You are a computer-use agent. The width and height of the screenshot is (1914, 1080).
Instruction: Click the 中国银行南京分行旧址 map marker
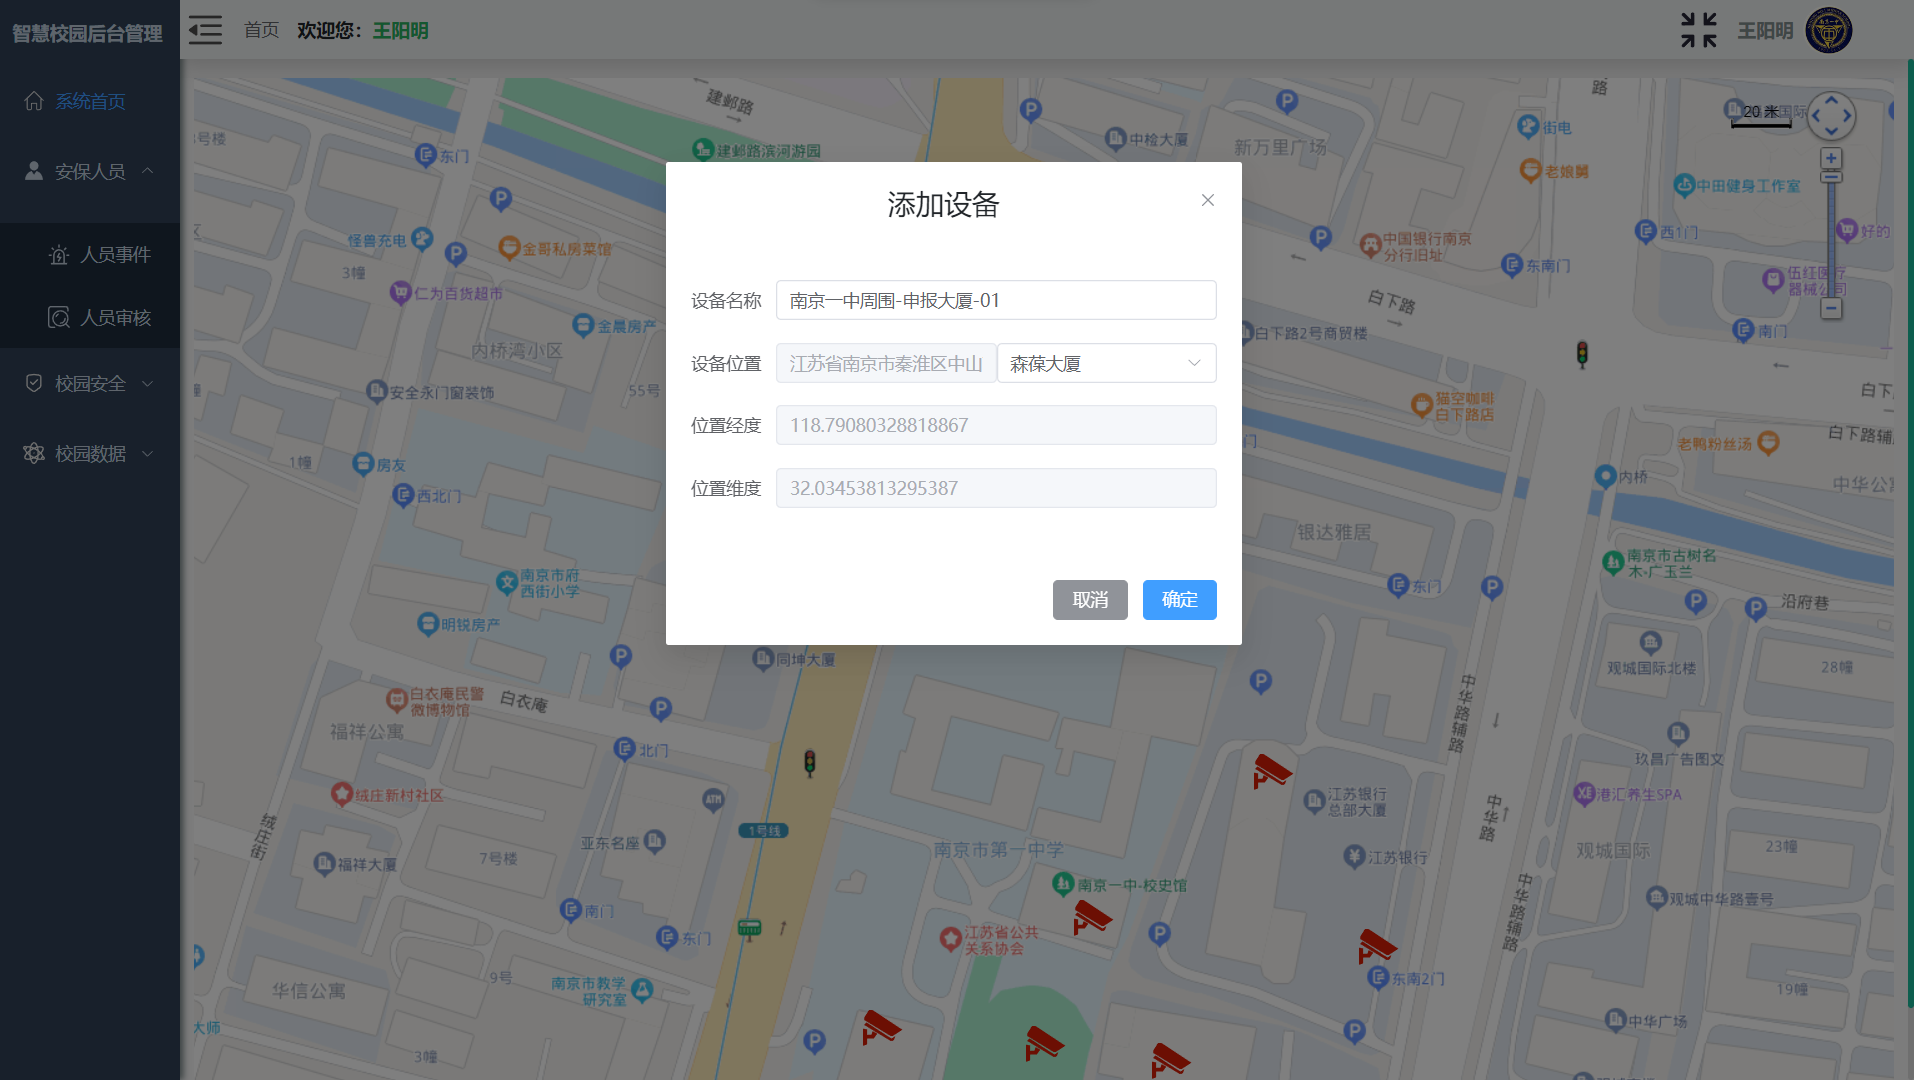1371,245
